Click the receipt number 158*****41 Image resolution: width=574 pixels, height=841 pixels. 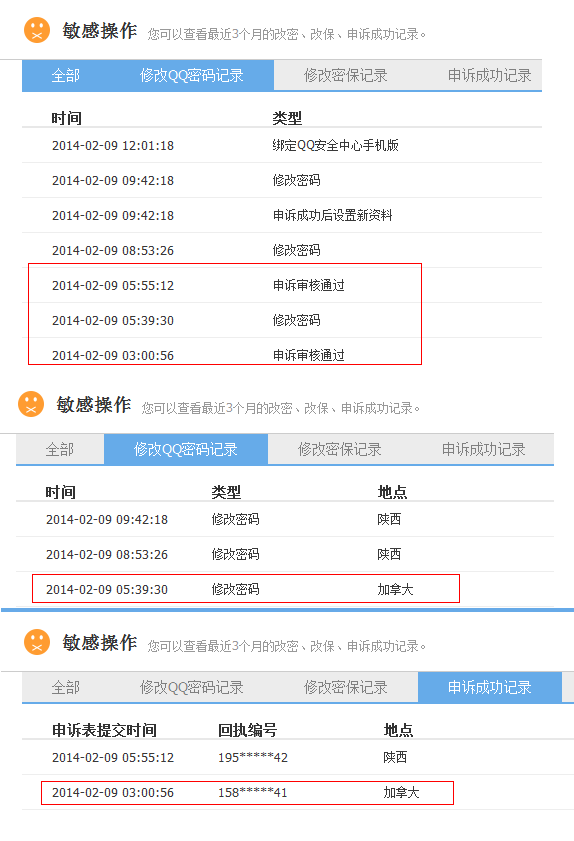(253, 793)
